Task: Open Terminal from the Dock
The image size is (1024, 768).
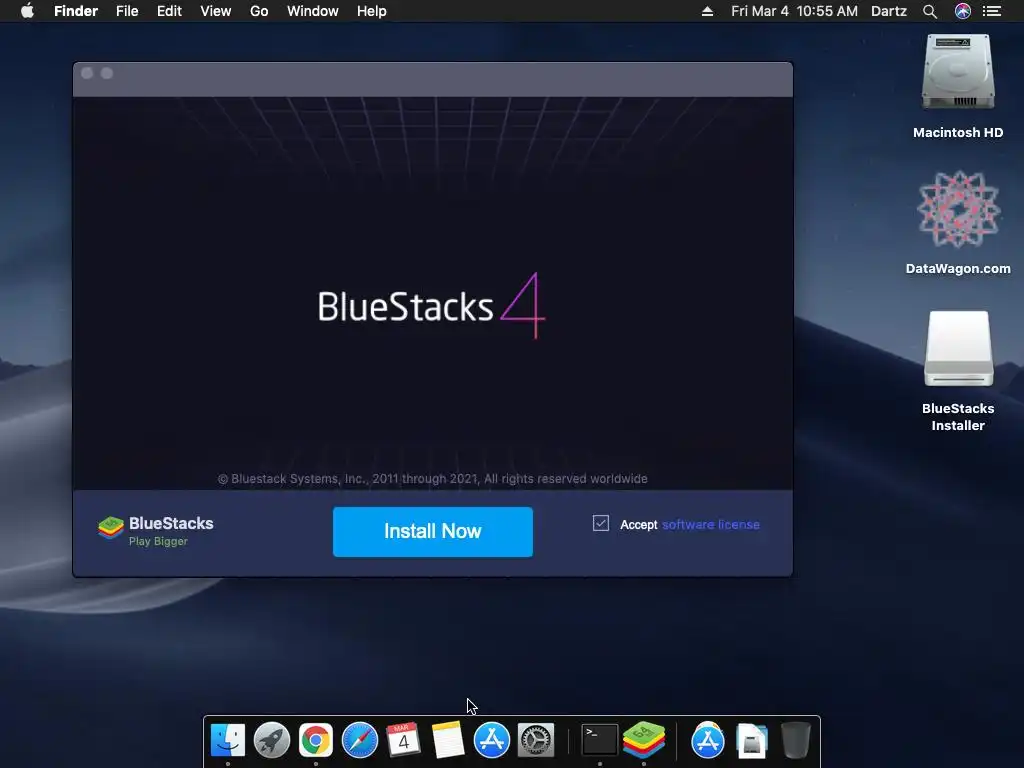Action: pos(600,741)
